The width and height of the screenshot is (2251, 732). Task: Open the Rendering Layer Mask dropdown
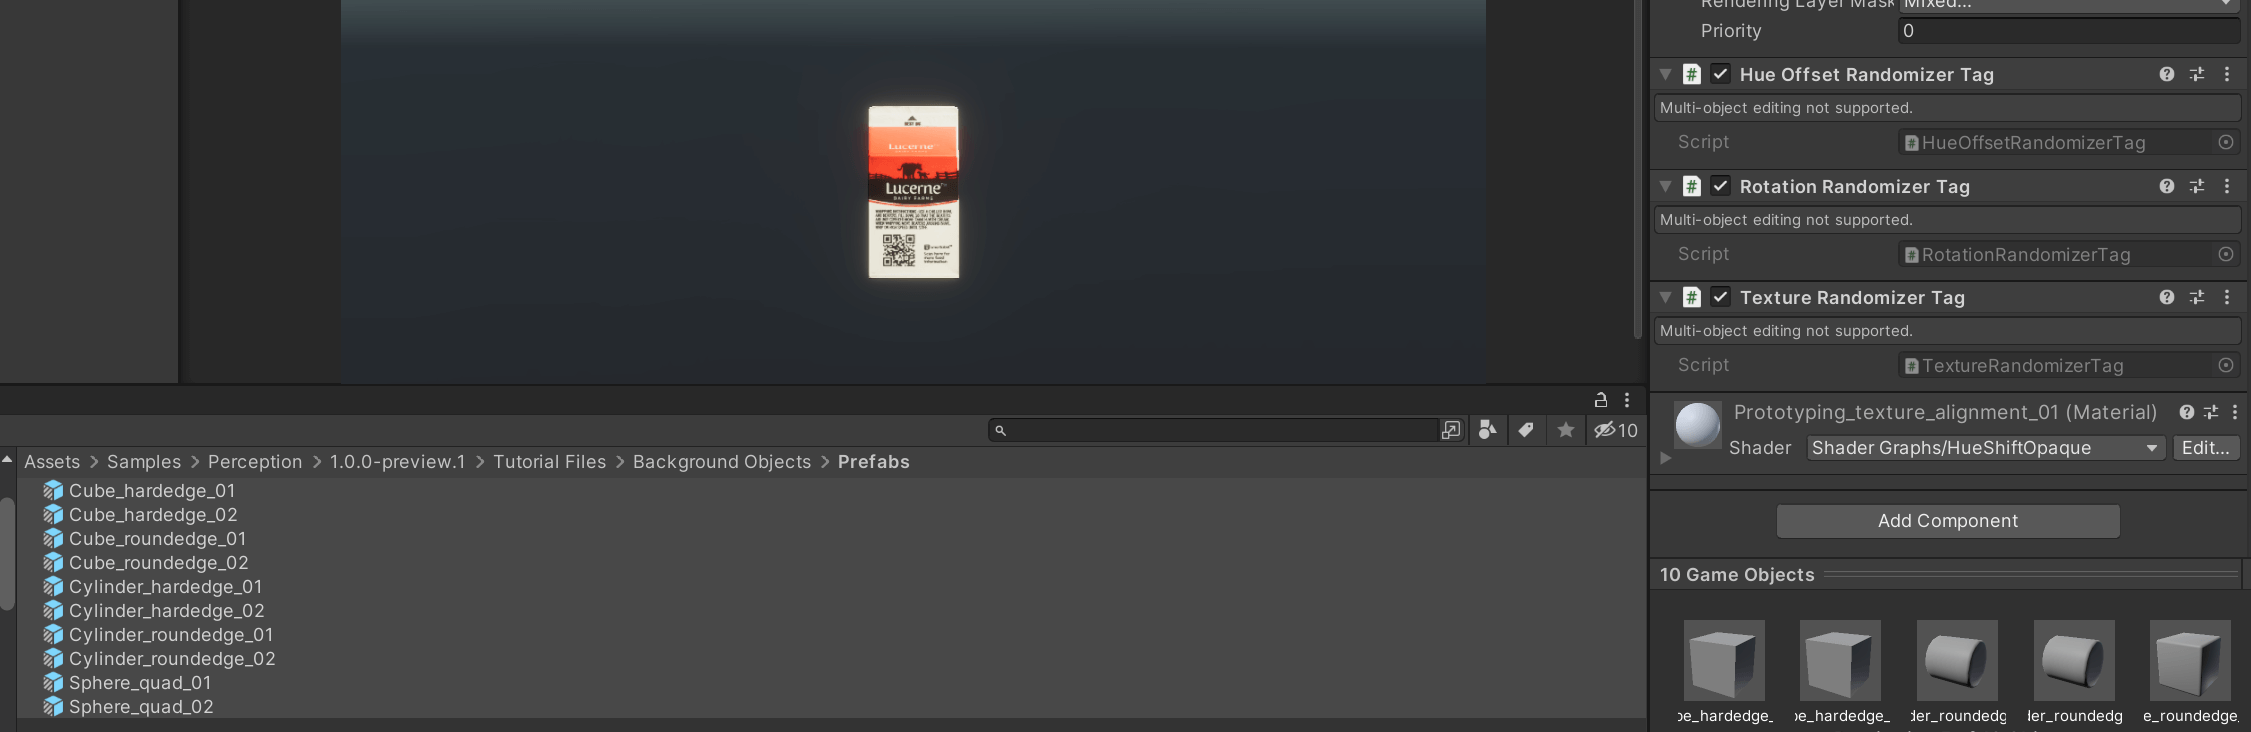tap(2069, 5)
